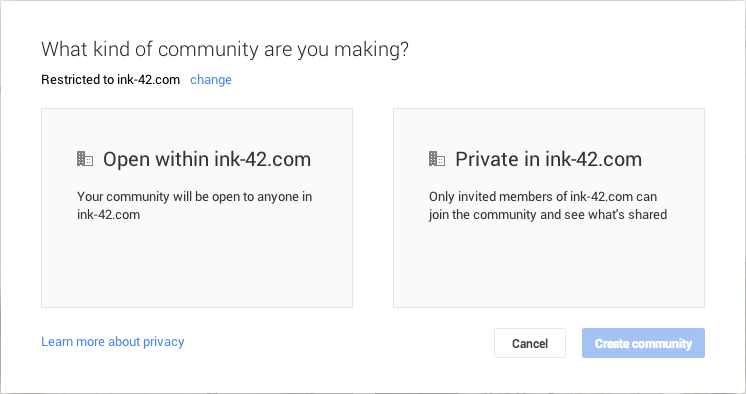The width and height of the screenshot is (746, 394).
Task: Click the empty lower area of the Private card
Action: (x=549, y=266)
